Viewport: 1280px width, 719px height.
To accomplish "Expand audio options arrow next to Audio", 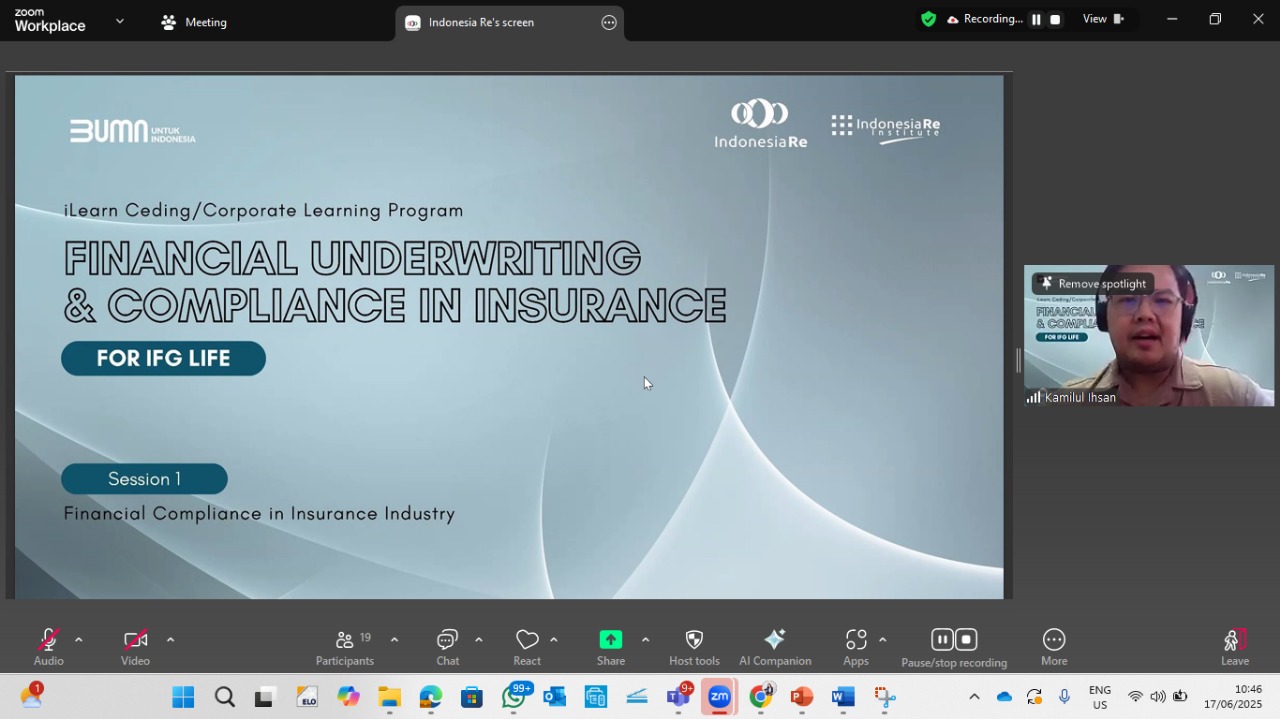I will (79, 640).
